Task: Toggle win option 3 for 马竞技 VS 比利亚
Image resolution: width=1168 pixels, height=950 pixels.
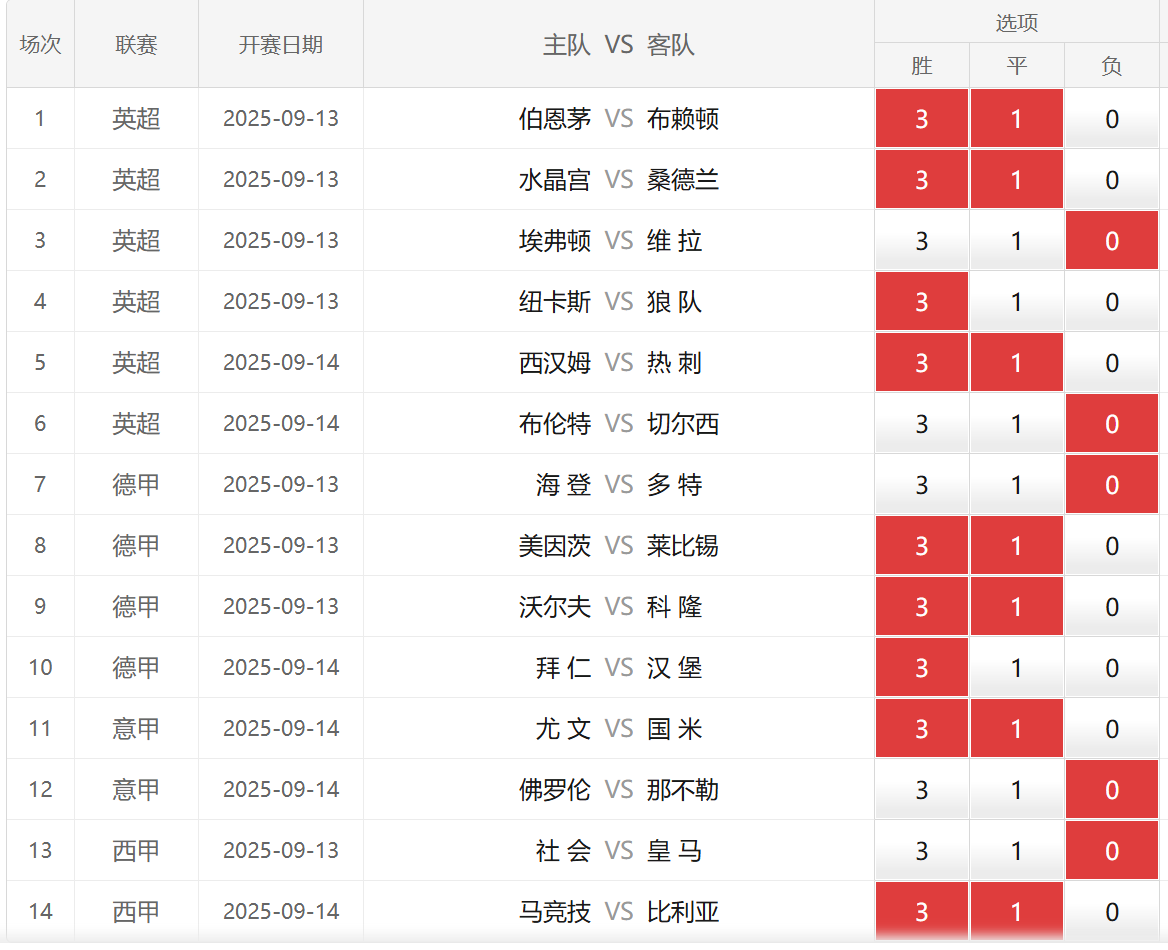Action: (x=921, y=912)
